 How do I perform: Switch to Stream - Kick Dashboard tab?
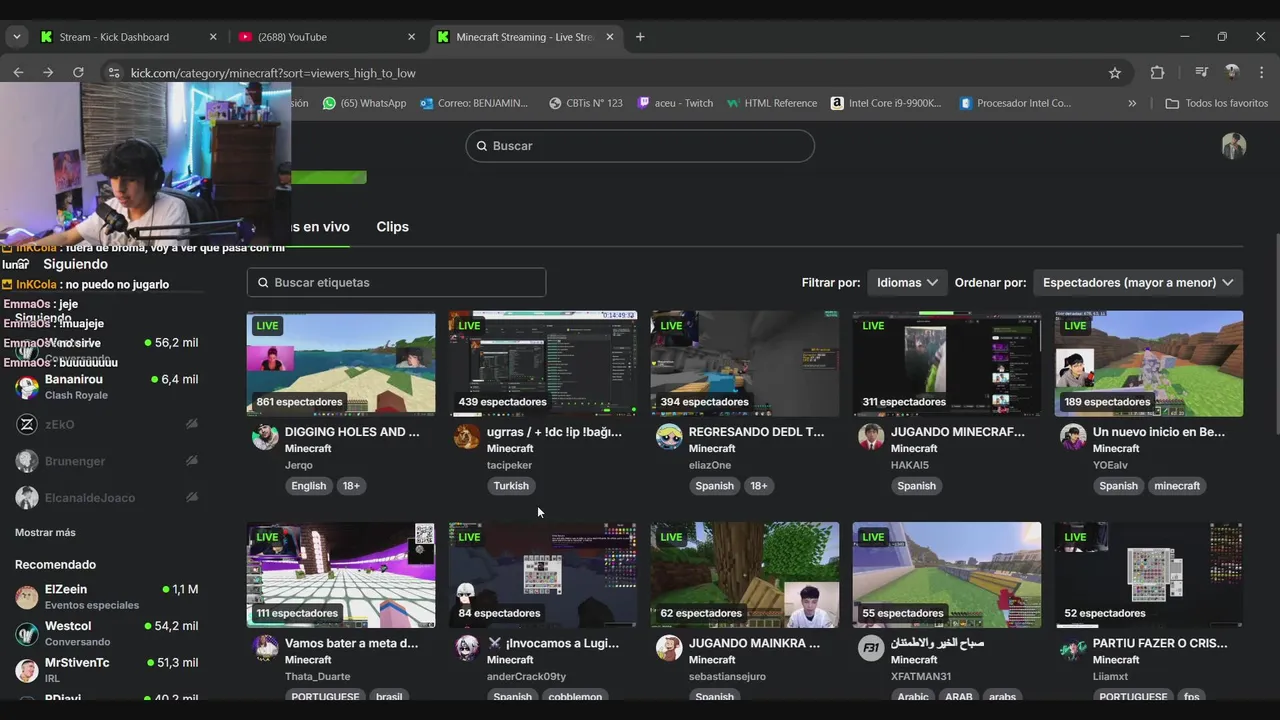128,37
